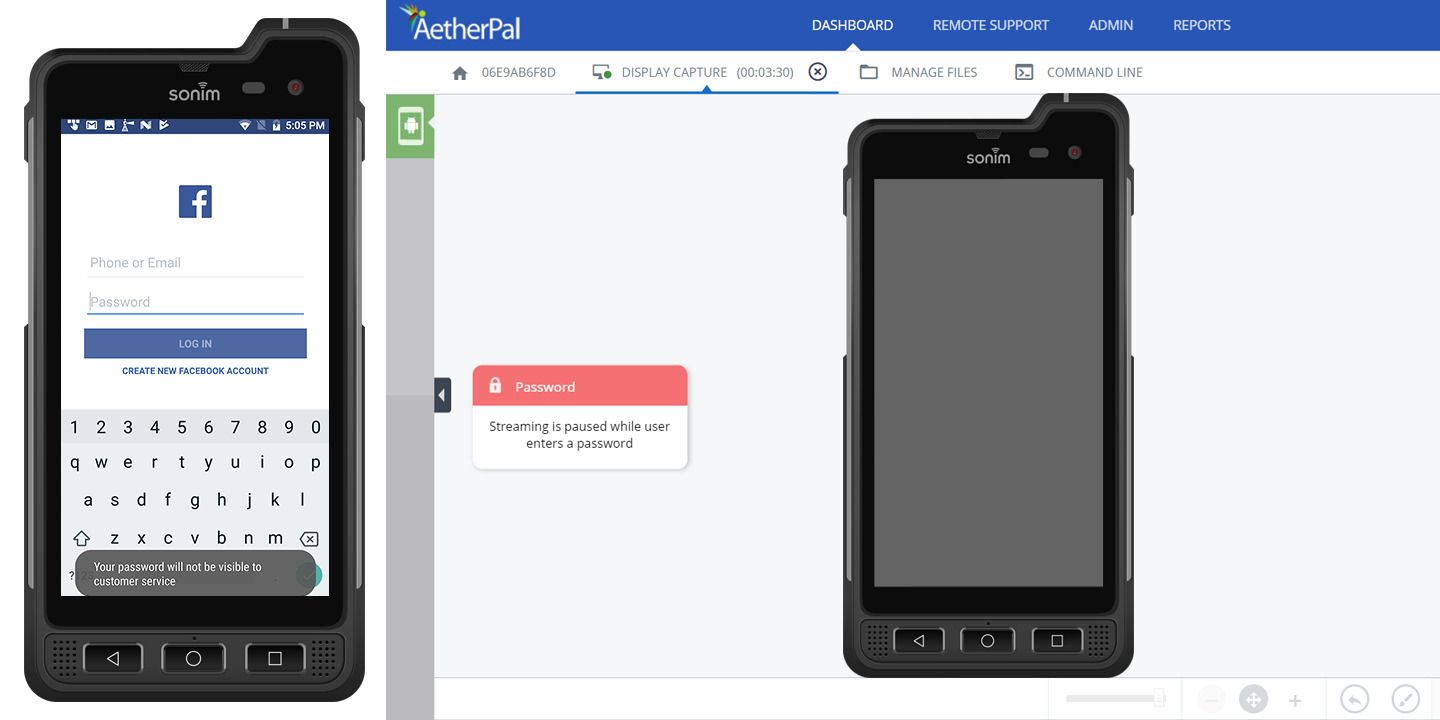Viewport: 1440px width, 720px height.
Task: Switch to the Manage Files tab
Action: pyautogui.click(x=919, y=72)
